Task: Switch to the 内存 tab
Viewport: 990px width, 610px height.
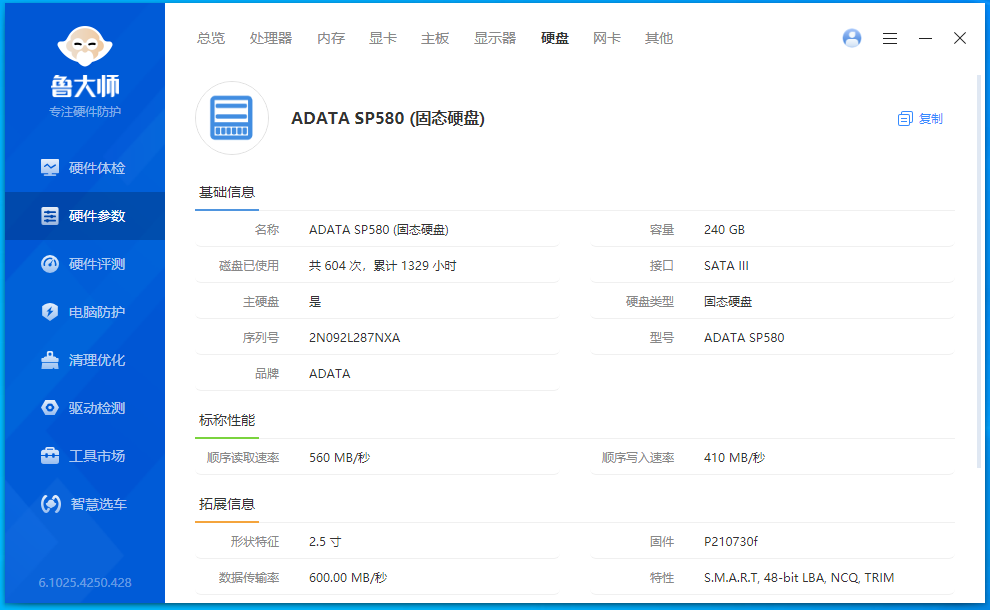Action: [x=331, y=39]
